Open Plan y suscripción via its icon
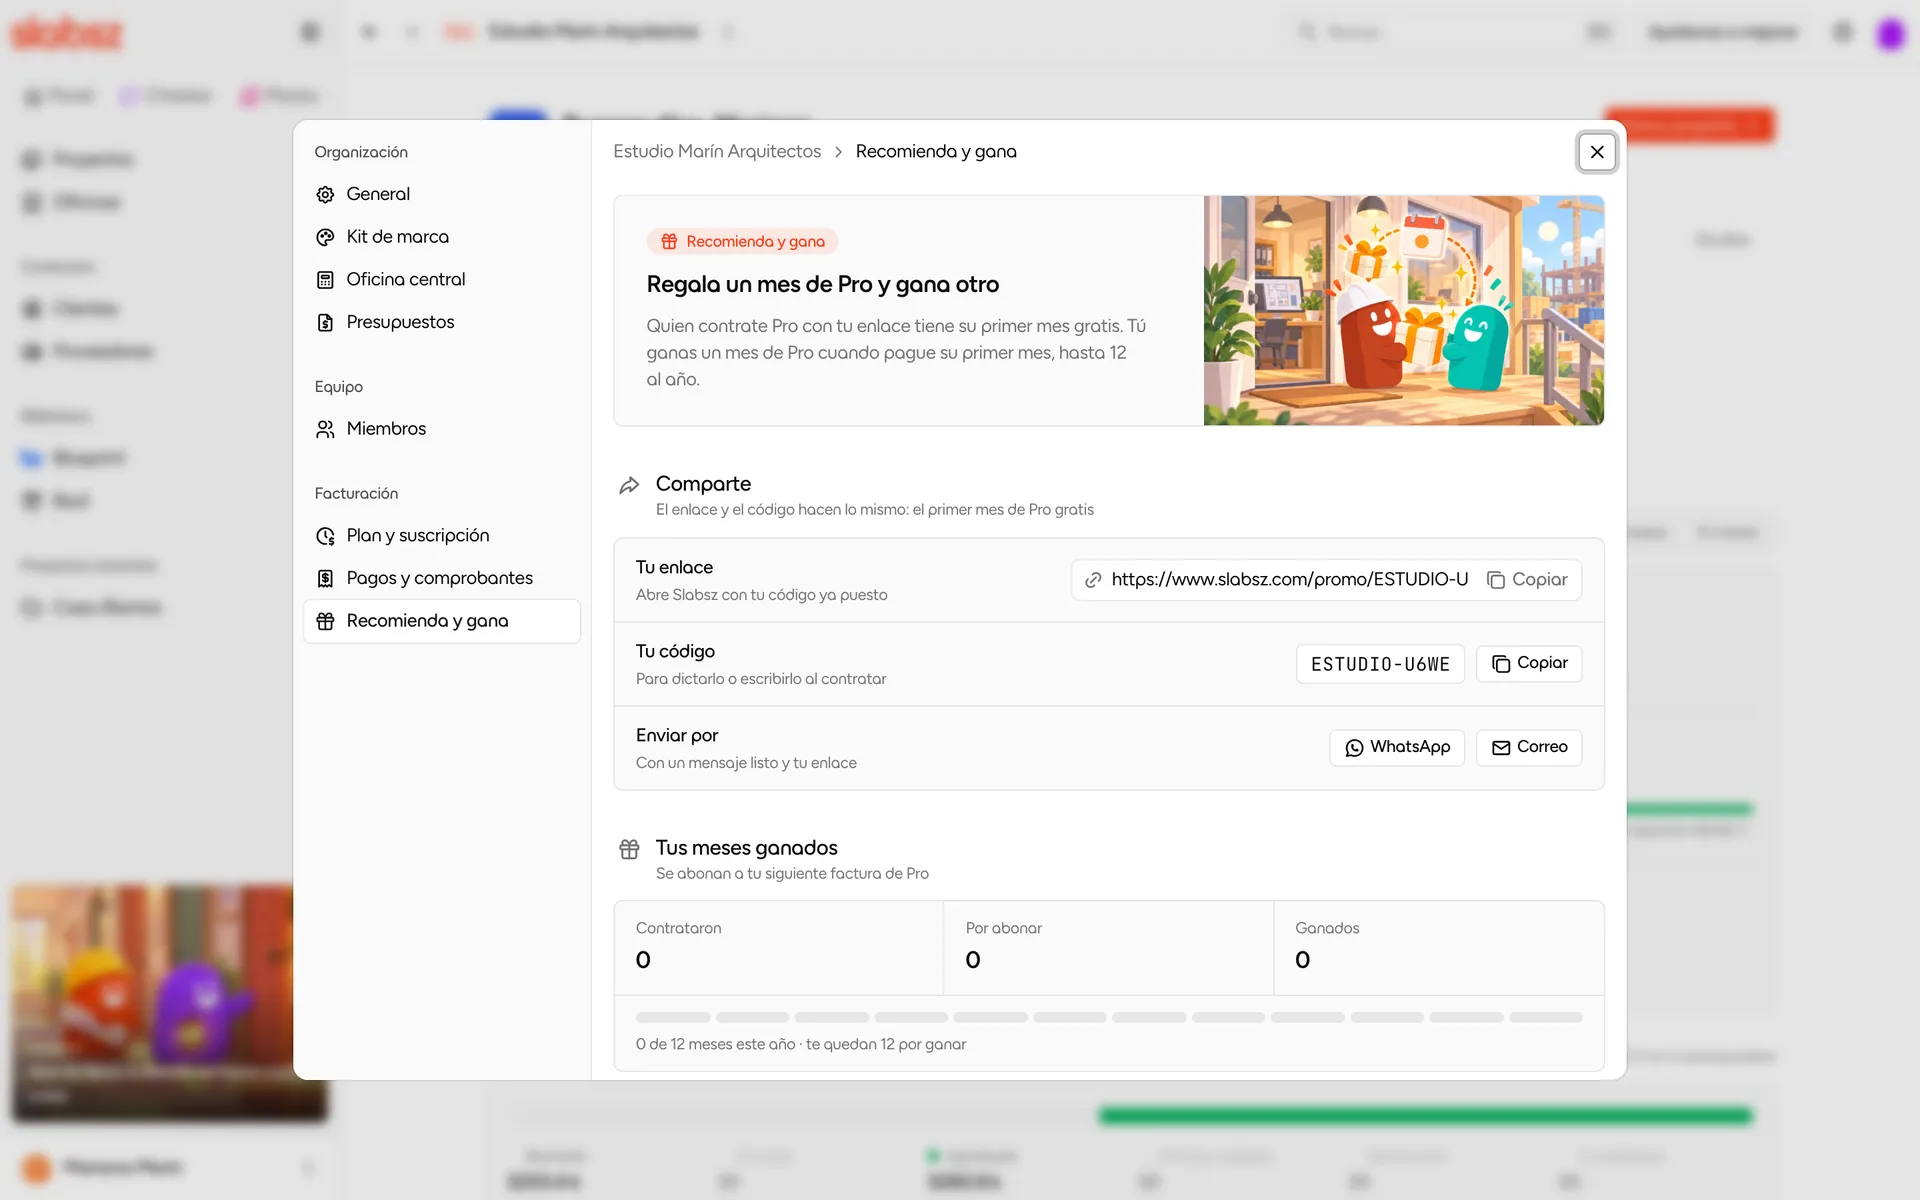The height and width of the screenshot is (1200, 1920). point(325,536)
